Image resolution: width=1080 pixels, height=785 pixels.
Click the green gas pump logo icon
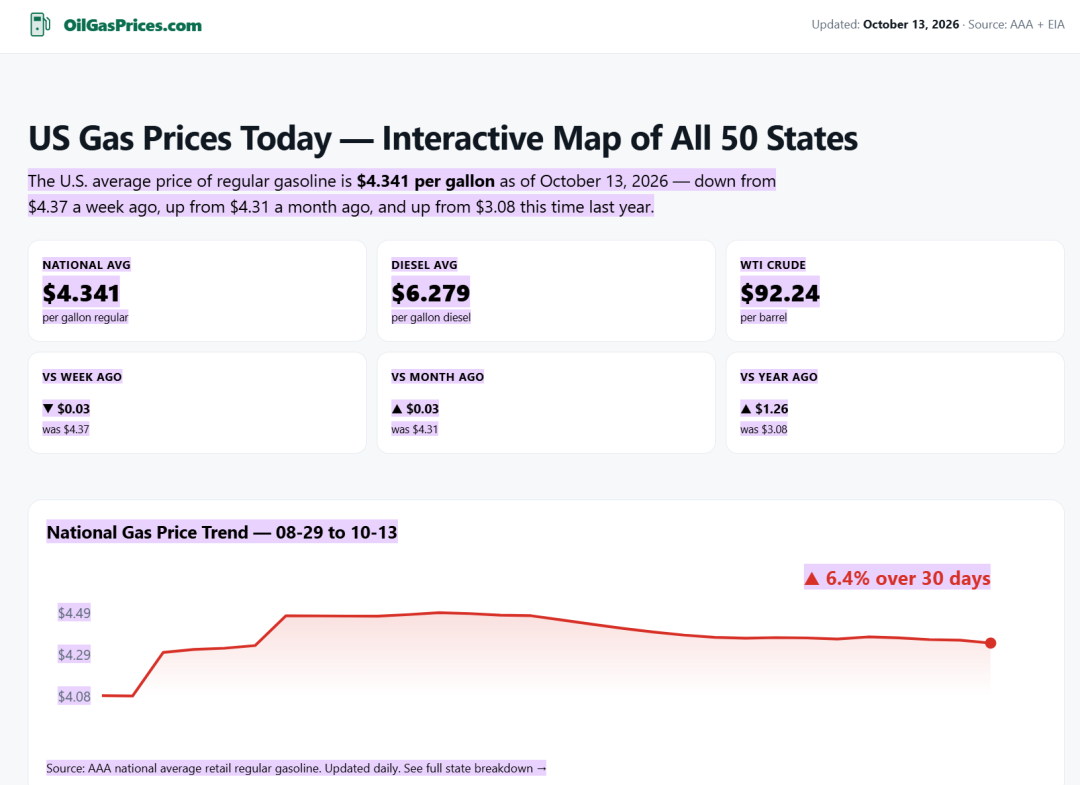coord(40,25)
